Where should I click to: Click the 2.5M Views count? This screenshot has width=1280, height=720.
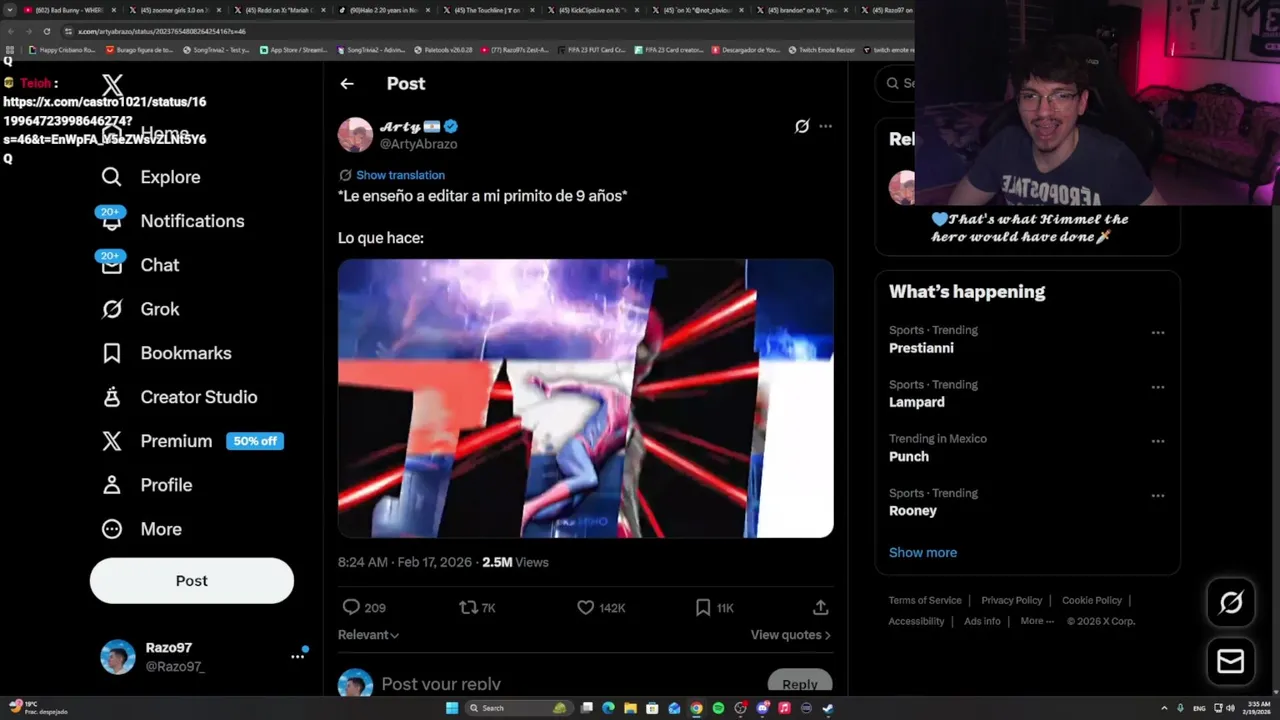(x=516, y=563)
